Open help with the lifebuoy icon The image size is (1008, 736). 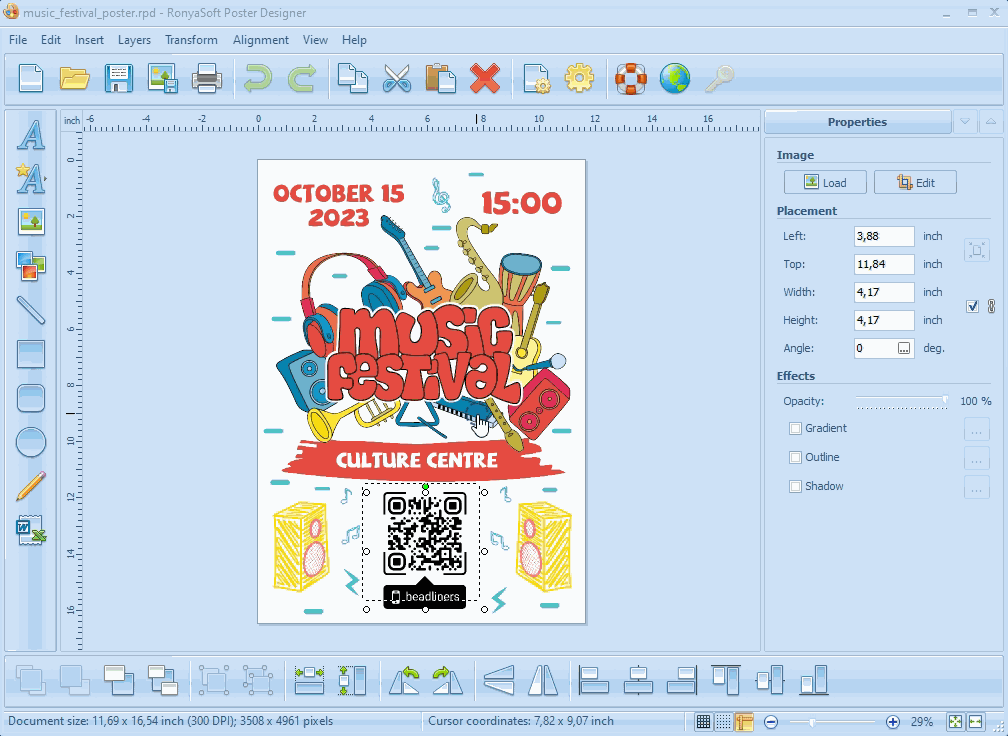pyautogui.click(x=631, y=78)
